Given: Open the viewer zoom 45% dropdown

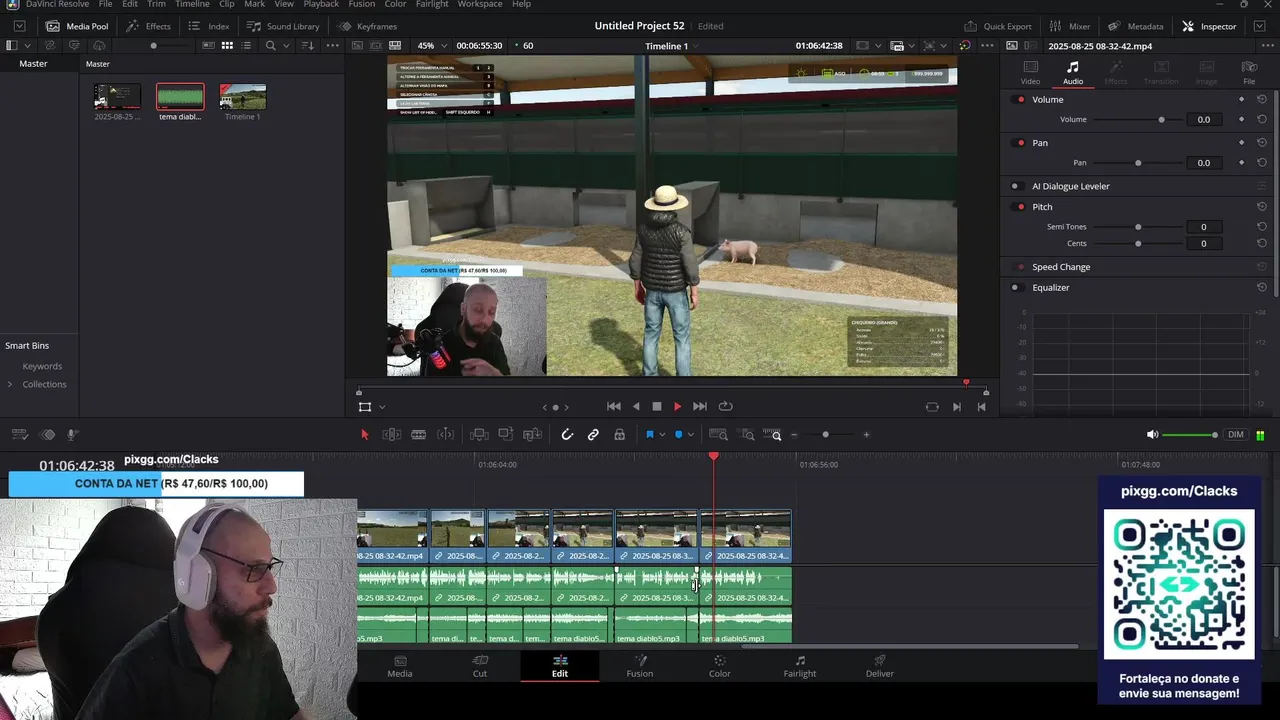Looking at the screenshot, I should (432, 46).
